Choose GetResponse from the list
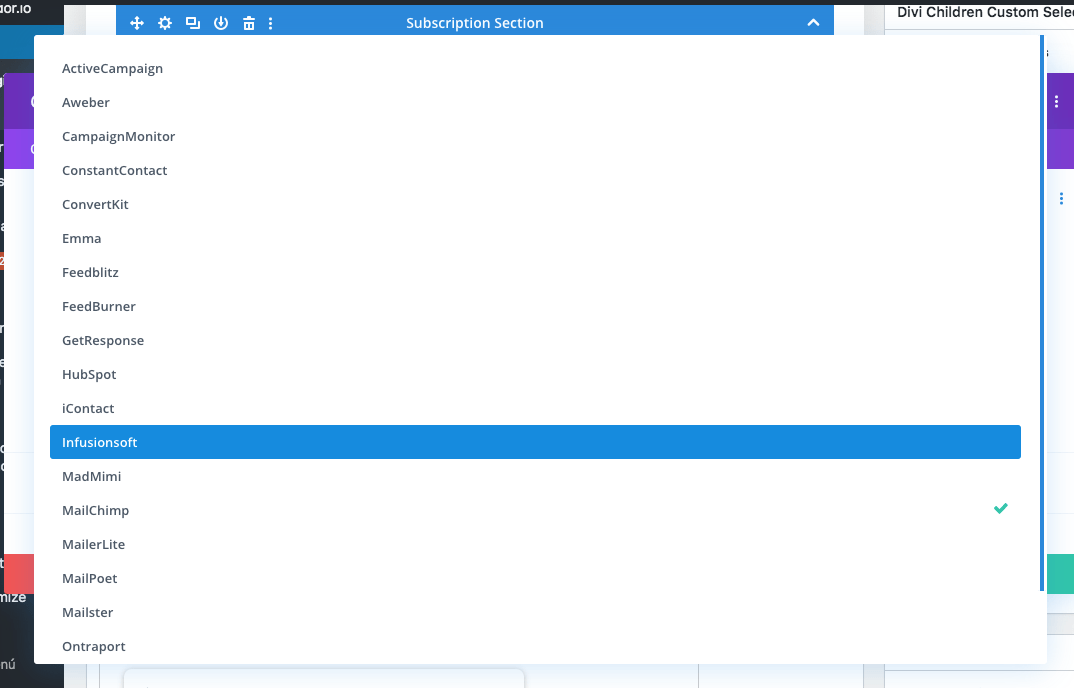 [x=535, y=341]
